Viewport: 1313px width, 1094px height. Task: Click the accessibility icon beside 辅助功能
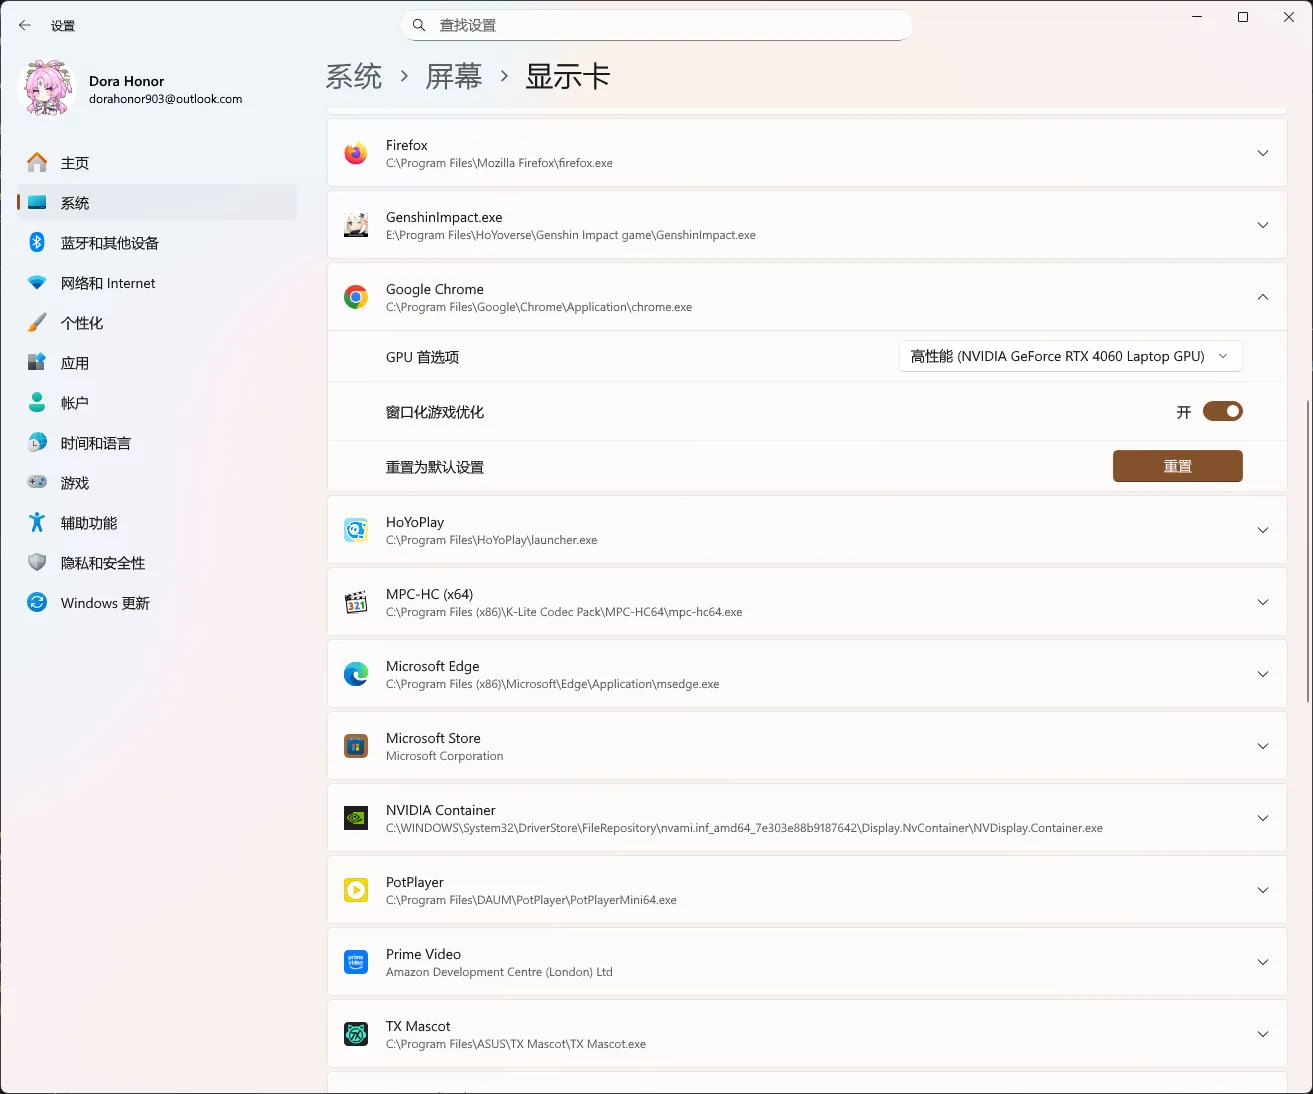(37, 522)
